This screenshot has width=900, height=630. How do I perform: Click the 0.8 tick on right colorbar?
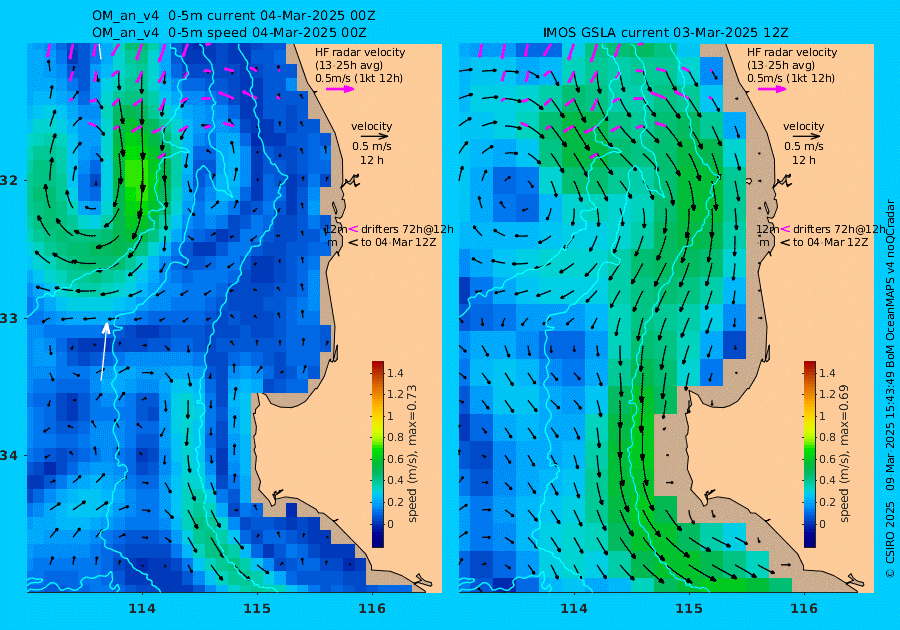pyautogui.click(x=827, y=437)
